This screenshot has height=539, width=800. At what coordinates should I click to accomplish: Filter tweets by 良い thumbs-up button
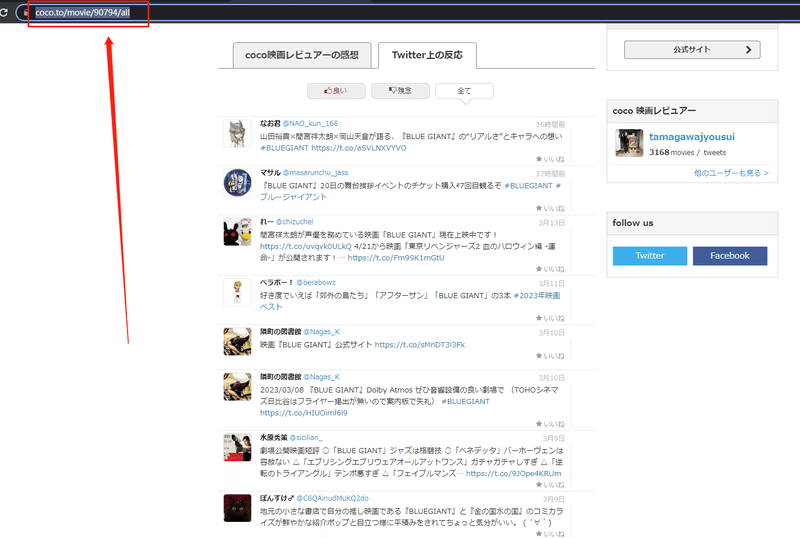pyautogui.click(x=336, y=91)
